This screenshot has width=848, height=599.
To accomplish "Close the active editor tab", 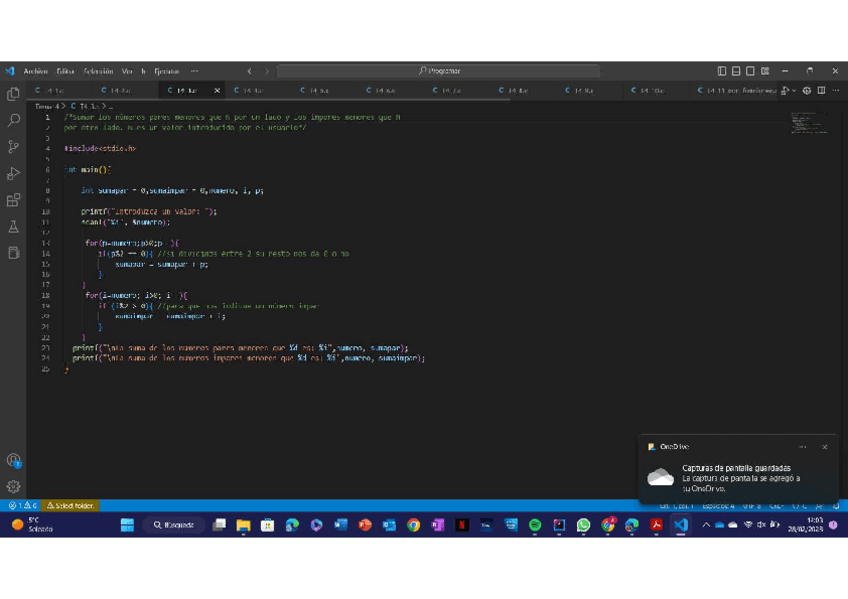I will [x=217, y=91].
